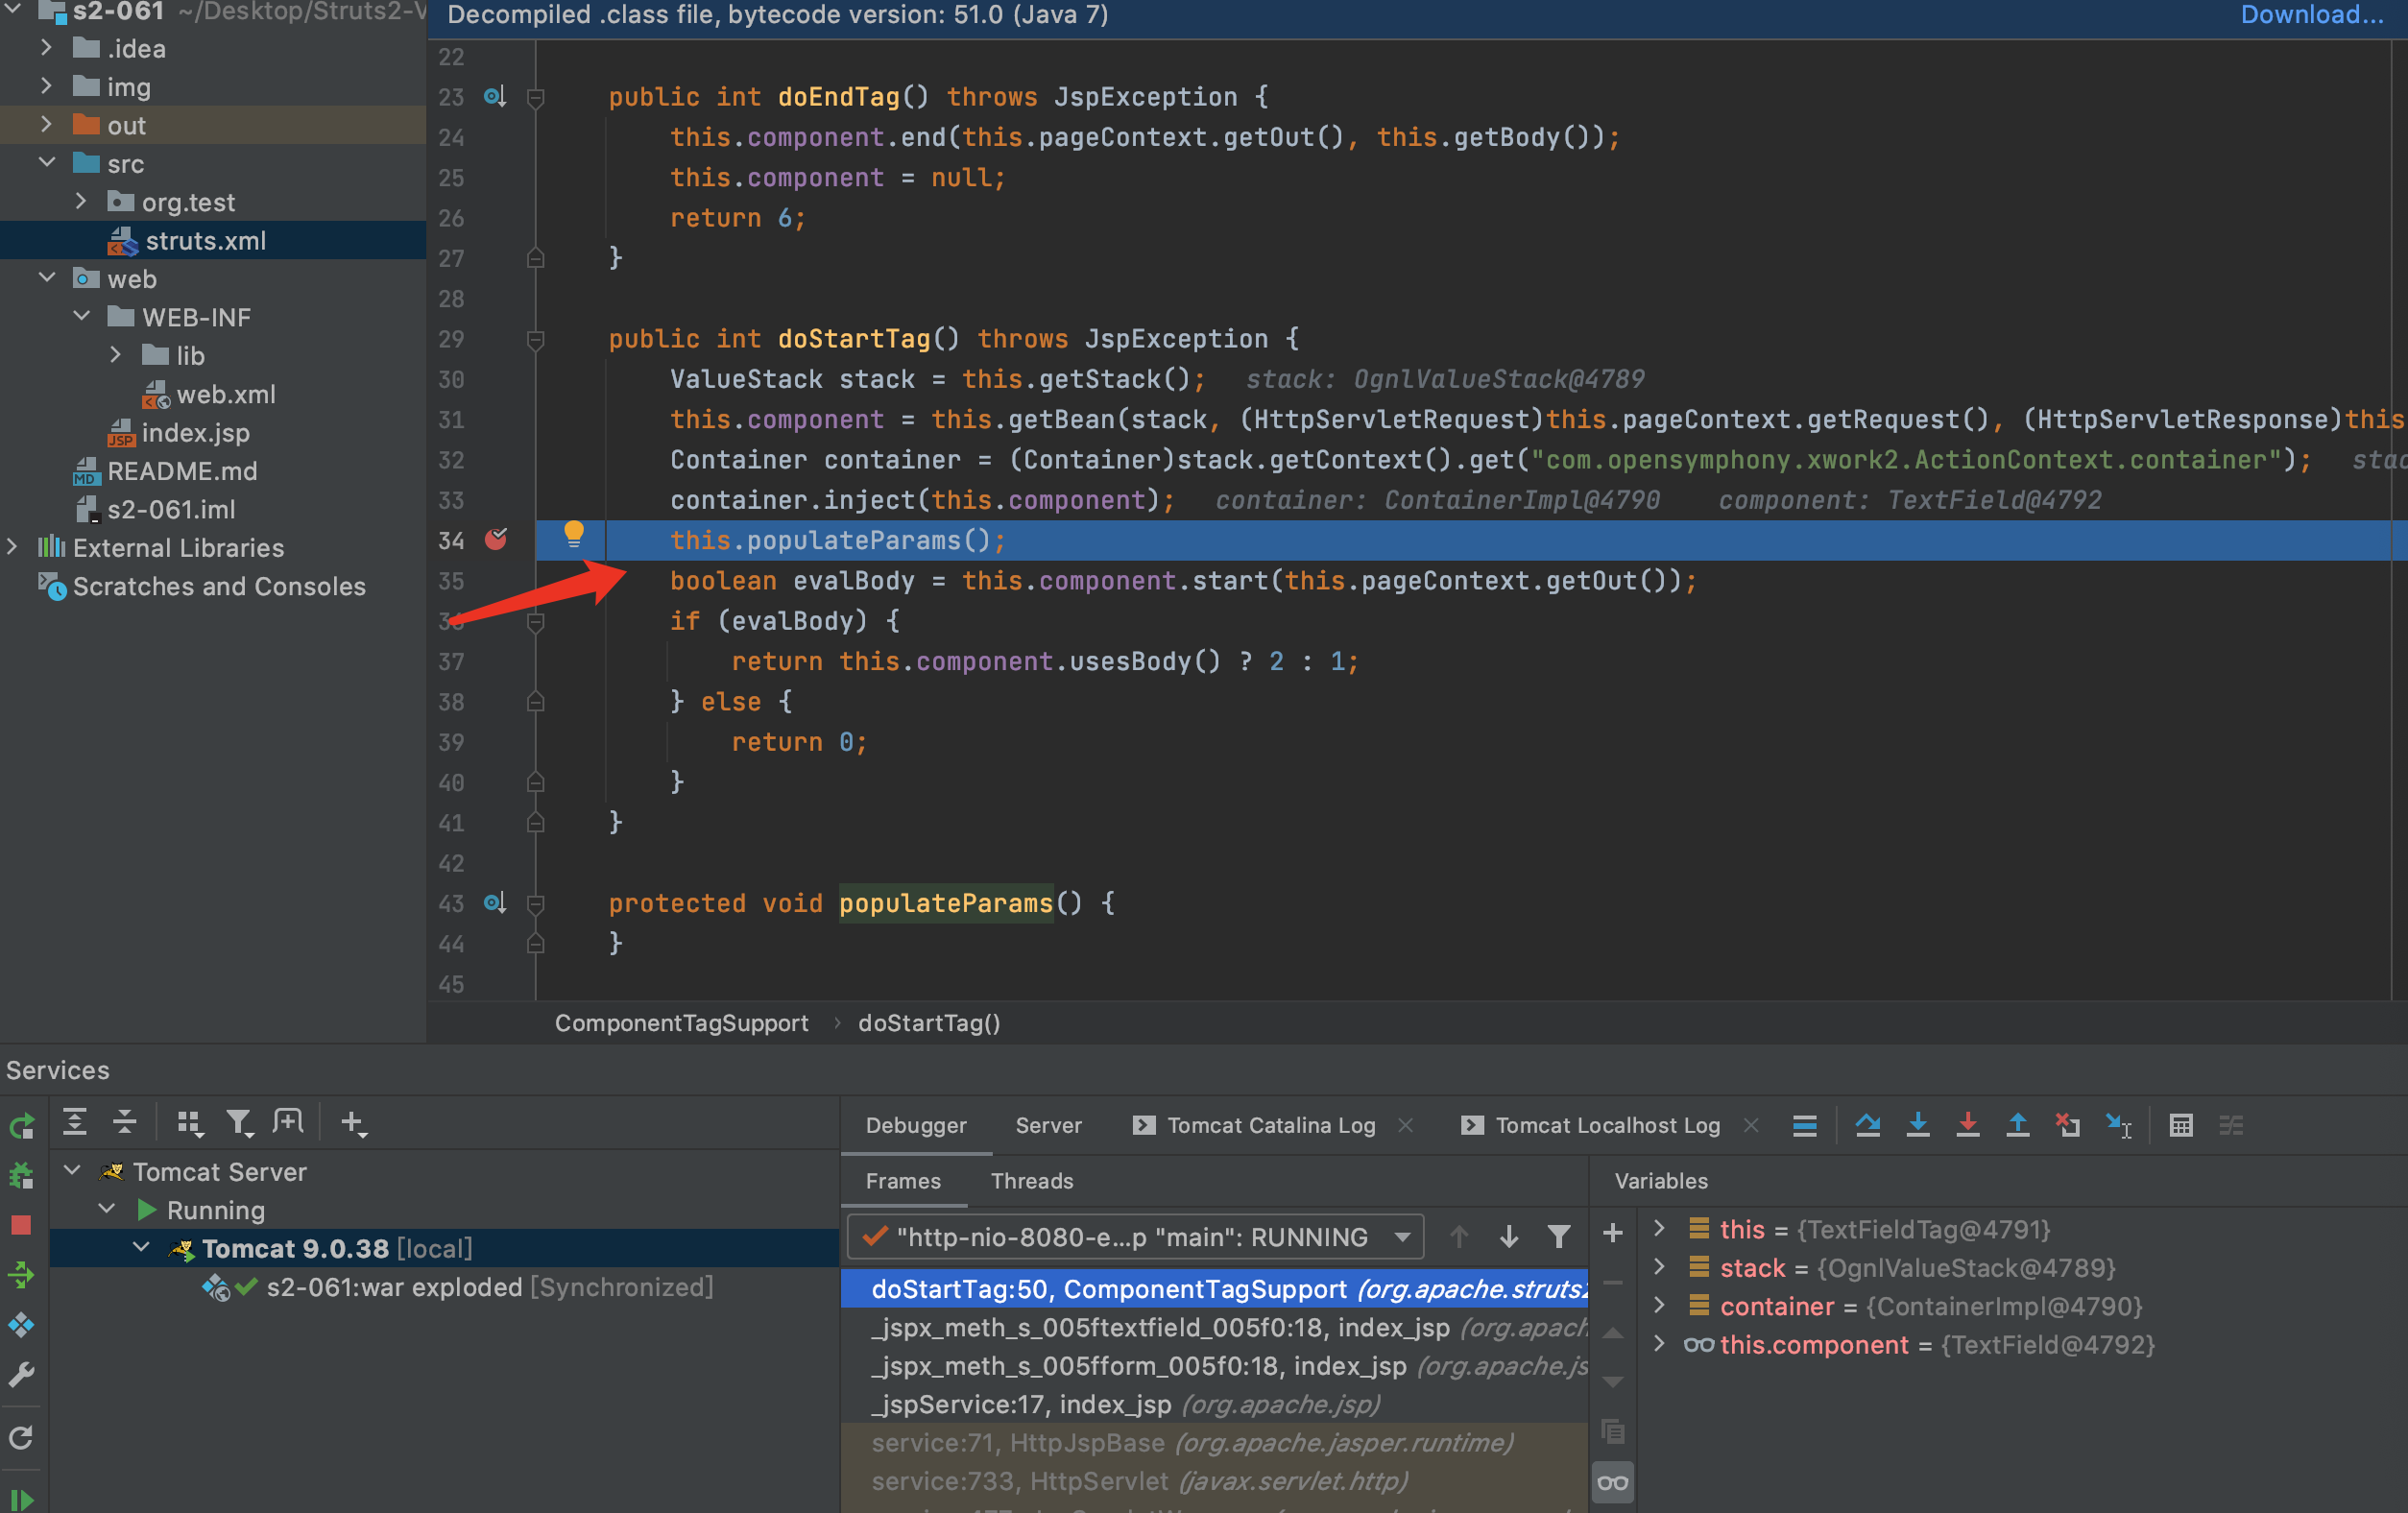Resume program with green play-pause icon
This screenshot has width=2408, height=1513.
point(21,1498)
